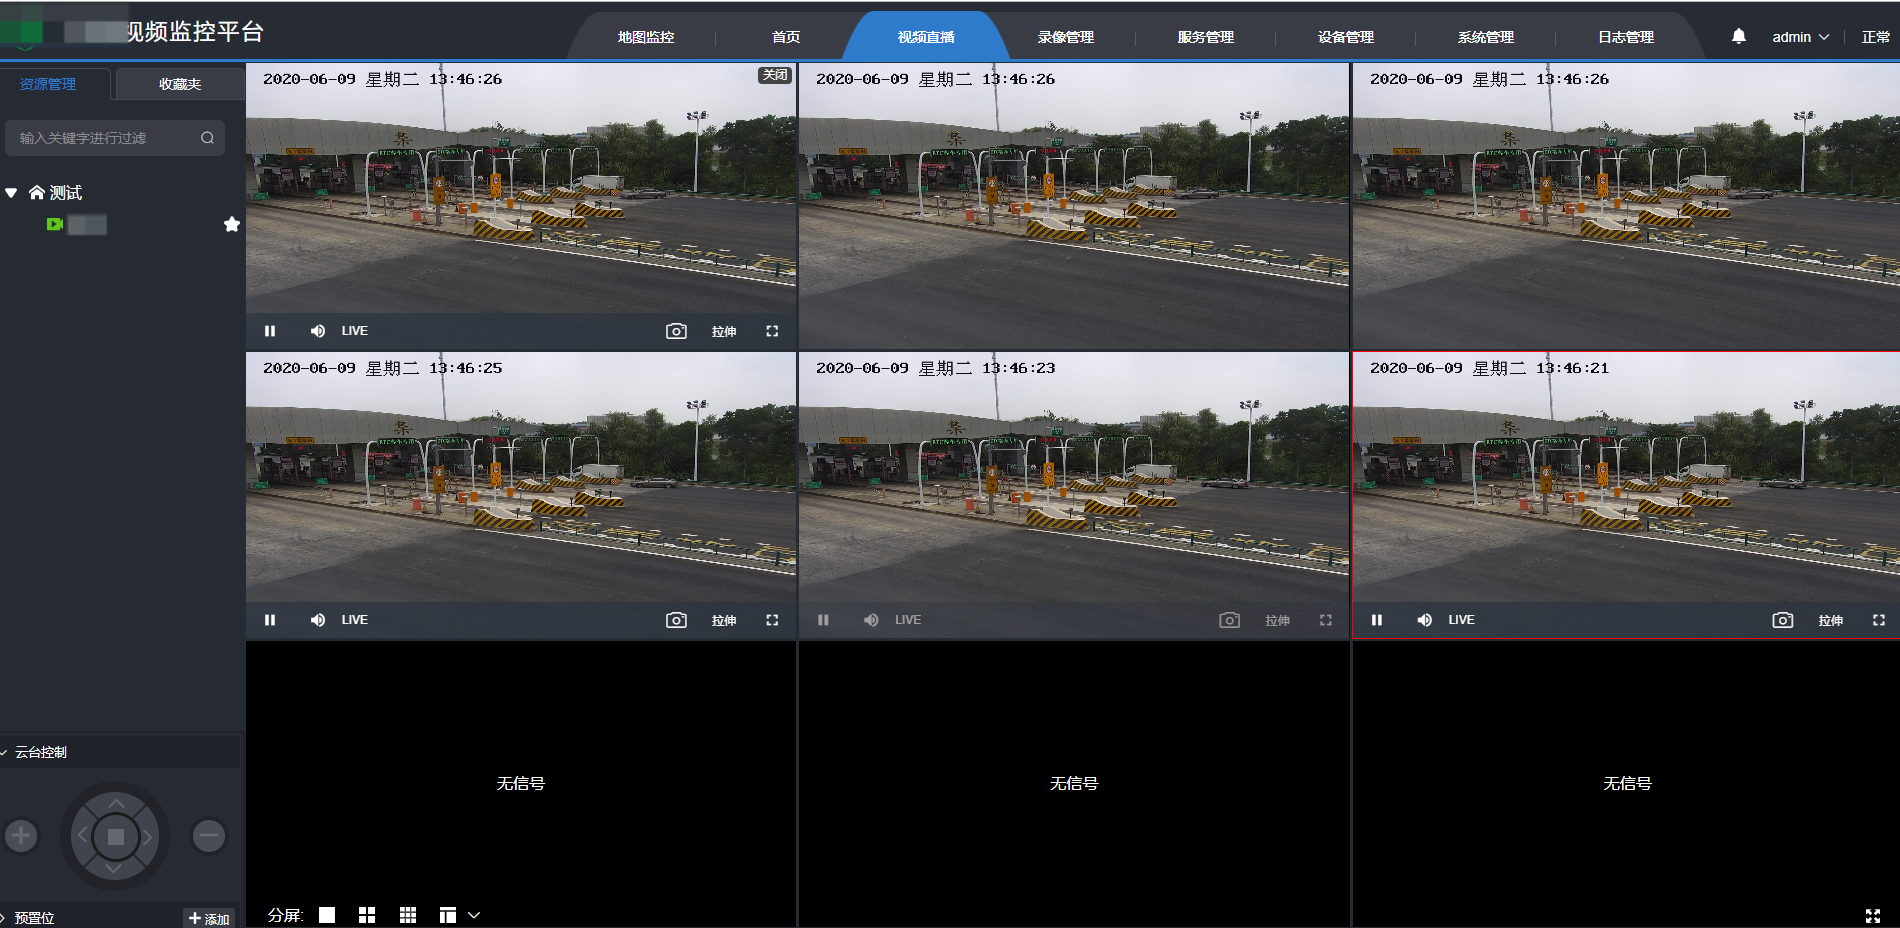Tilt camera up with PTZ up arrow

(x=116, y=803)
